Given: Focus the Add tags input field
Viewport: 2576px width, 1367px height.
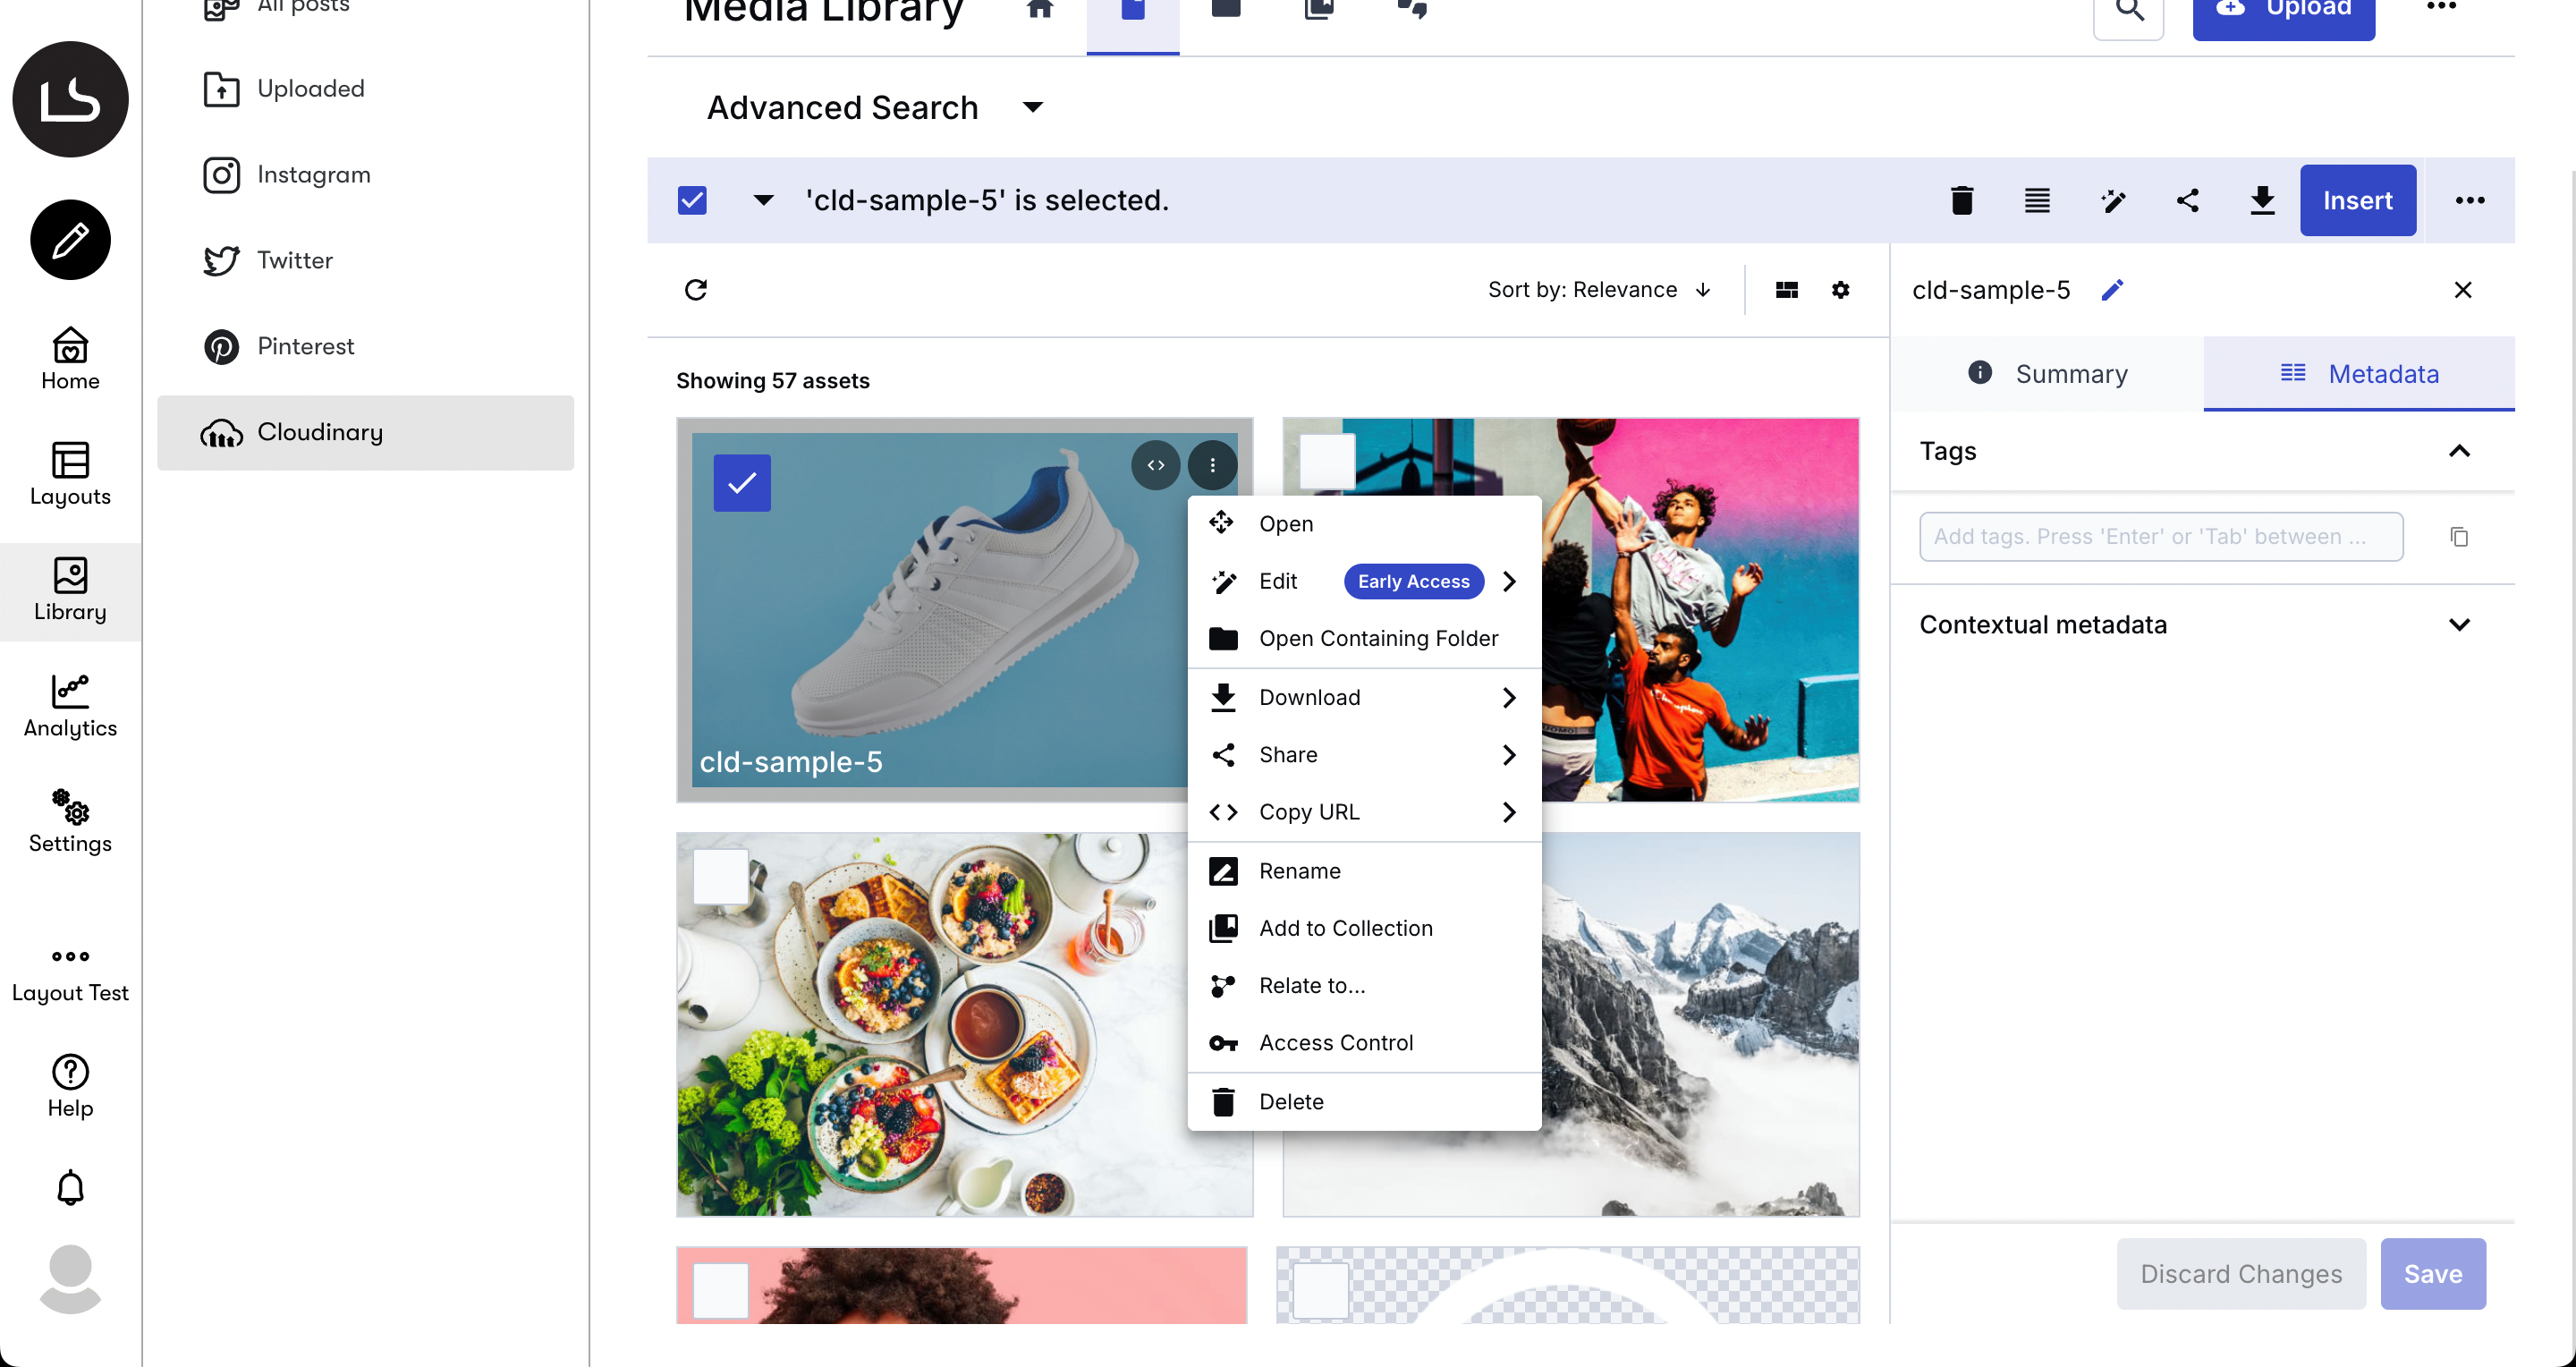Looking at the screenshot, I should tap(2161, 537).
